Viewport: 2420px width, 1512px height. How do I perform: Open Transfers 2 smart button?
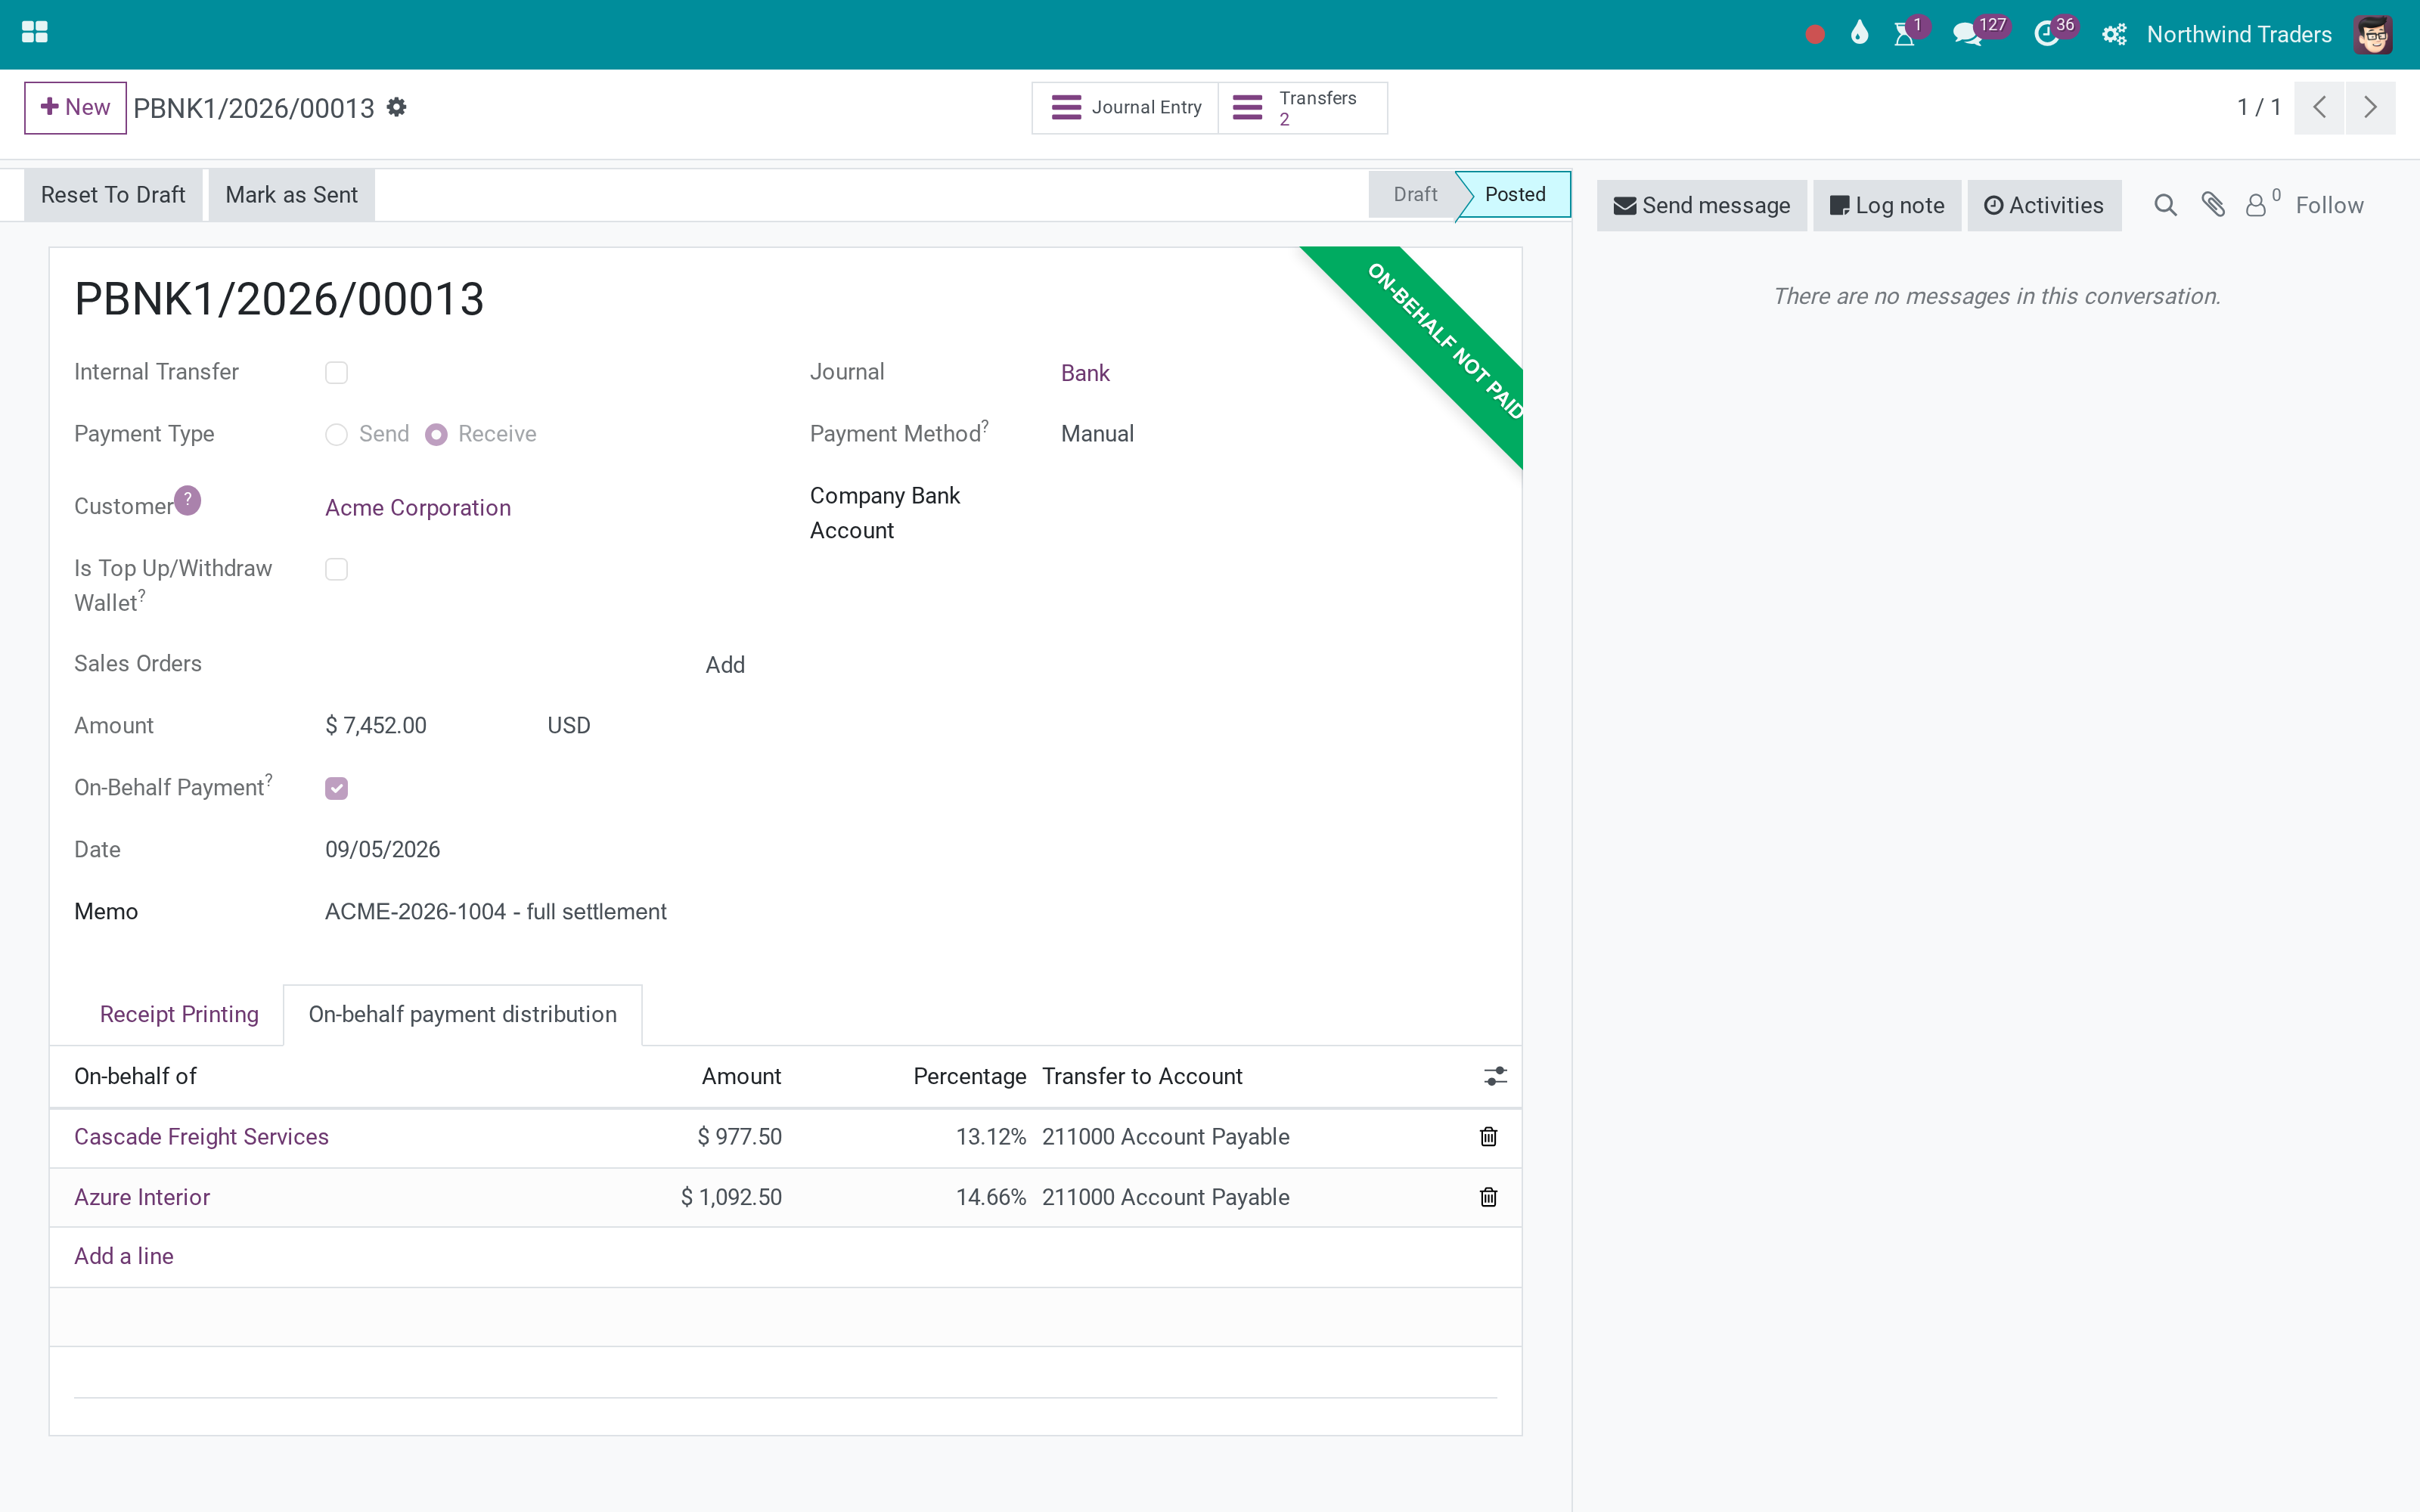coord(1302,107)
